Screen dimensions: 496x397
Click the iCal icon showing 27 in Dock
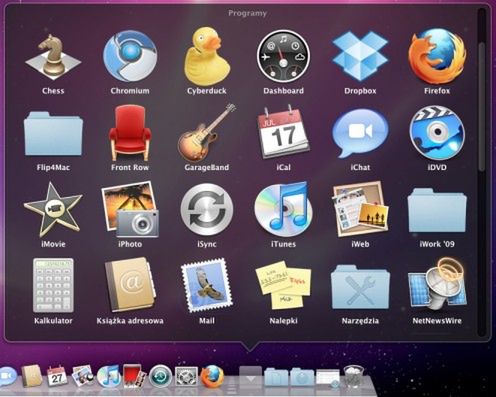click(x=57, y=376)
